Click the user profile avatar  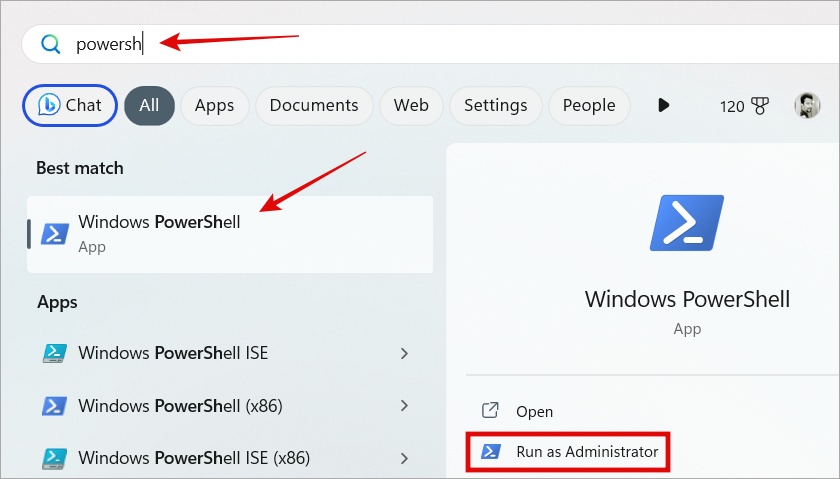pyautogui.click(x=807, y=105)
